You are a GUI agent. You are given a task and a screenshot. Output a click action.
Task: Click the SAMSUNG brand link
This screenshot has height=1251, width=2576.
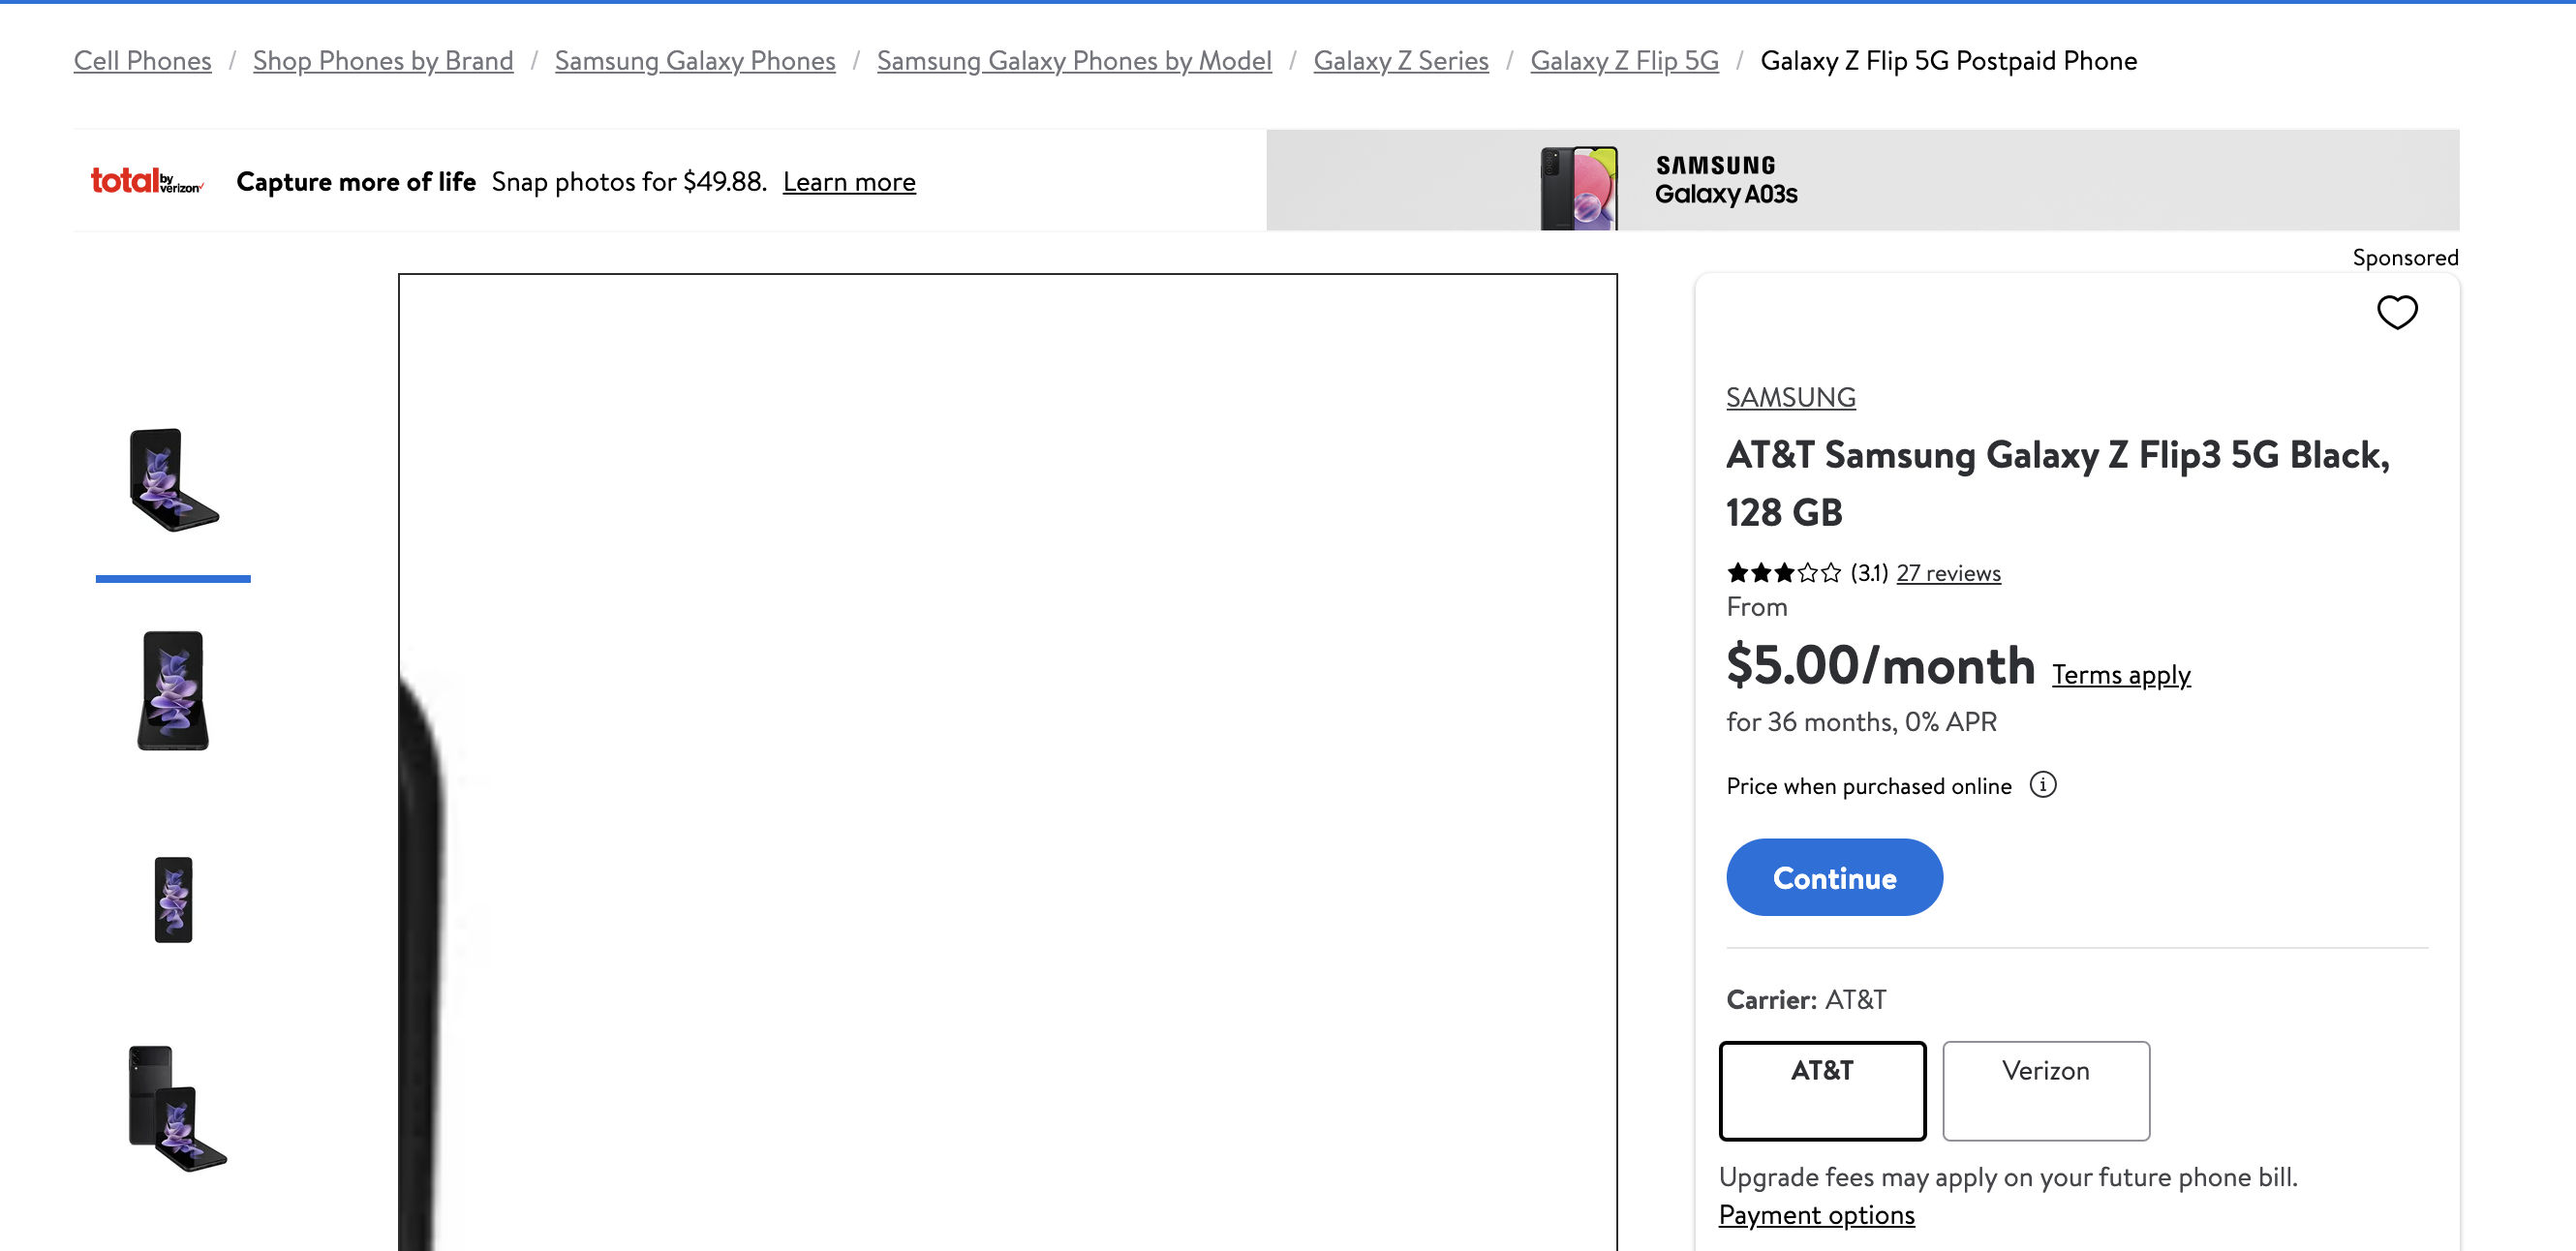[1790, 397]
